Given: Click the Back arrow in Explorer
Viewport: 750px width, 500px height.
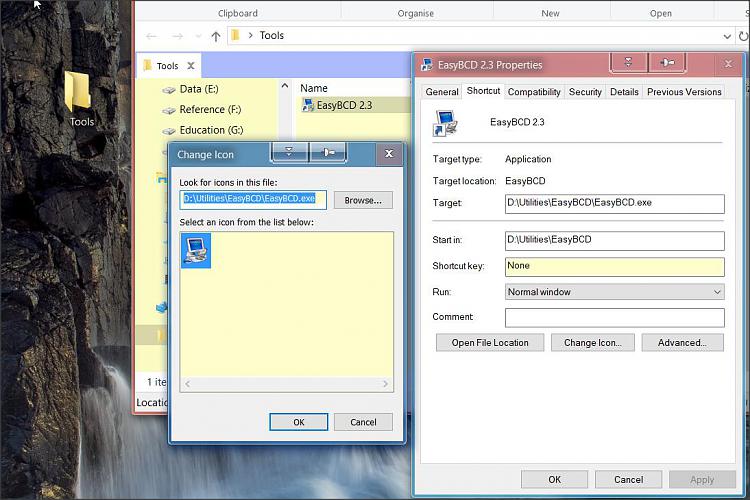Looking at the screenshot, I should point(152,36).
